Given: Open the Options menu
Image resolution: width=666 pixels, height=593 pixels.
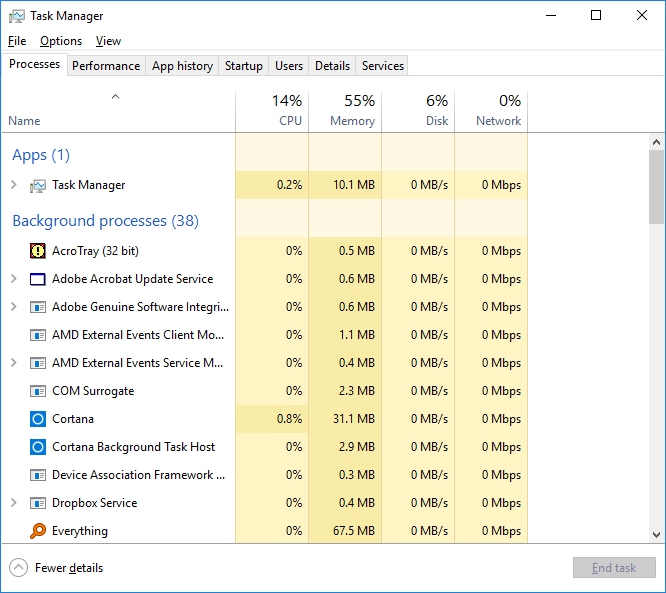Looking at the screenshot, I should (61, 41).
